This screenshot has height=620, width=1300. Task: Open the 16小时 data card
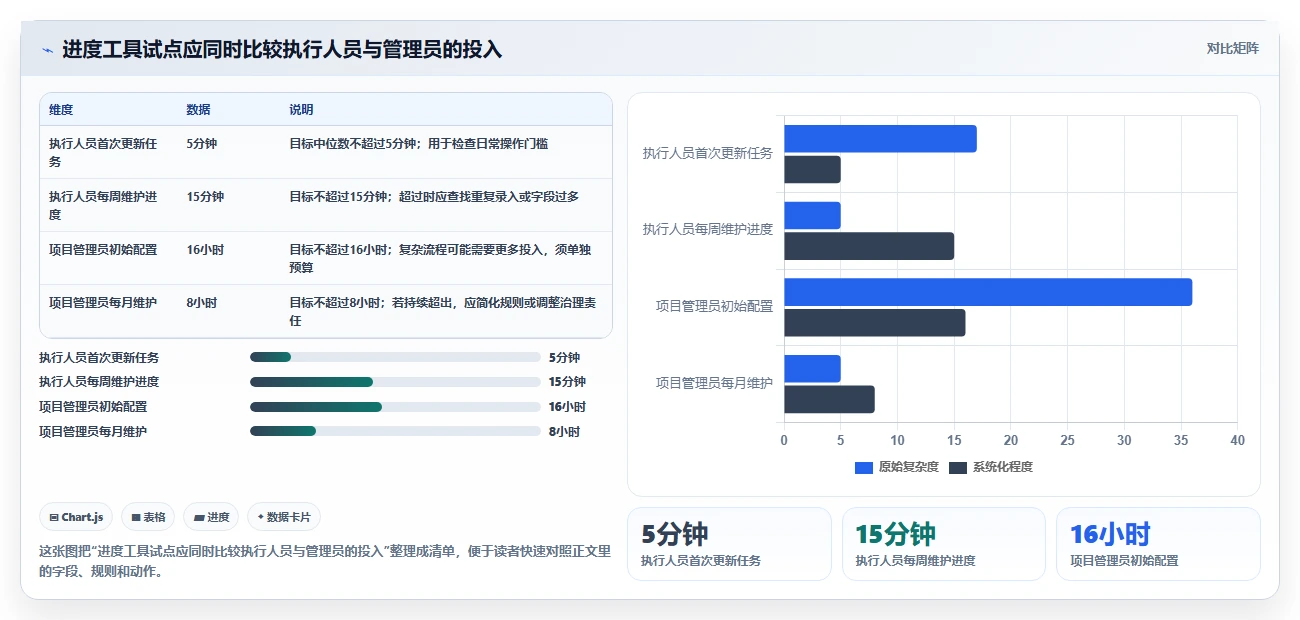coord(1158,544)
